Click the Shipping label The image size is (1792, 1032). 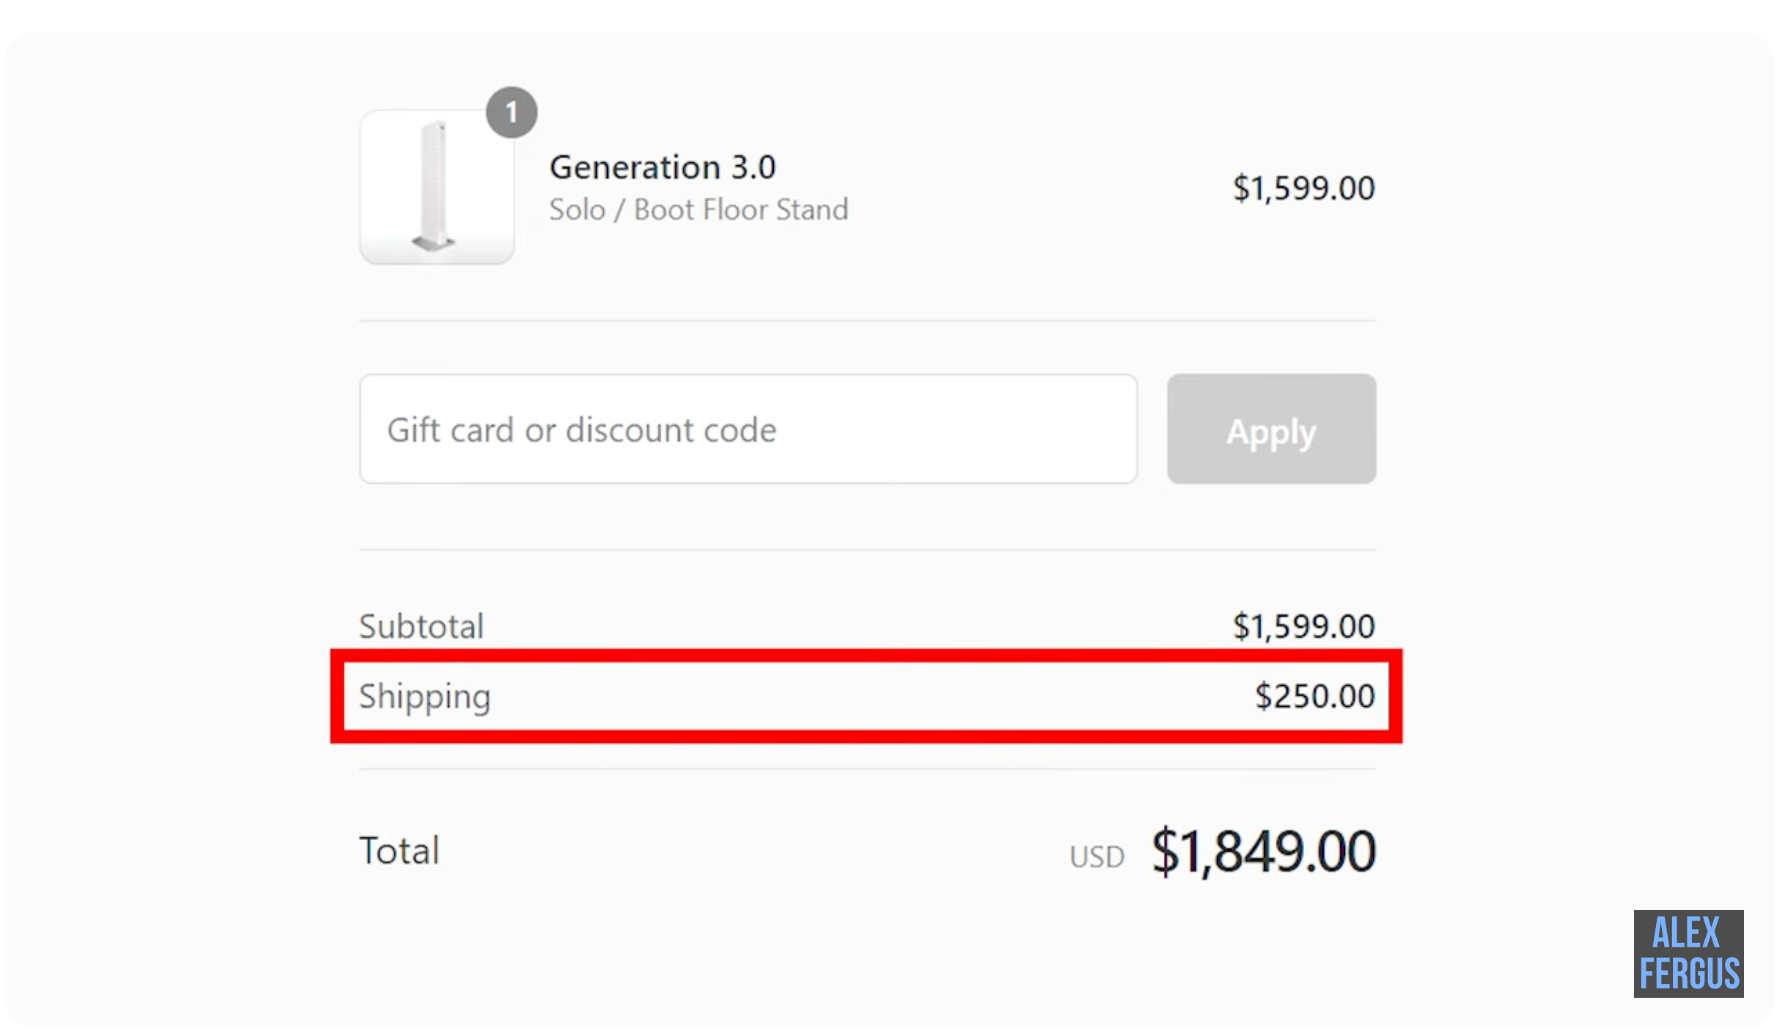coord(425,696)
